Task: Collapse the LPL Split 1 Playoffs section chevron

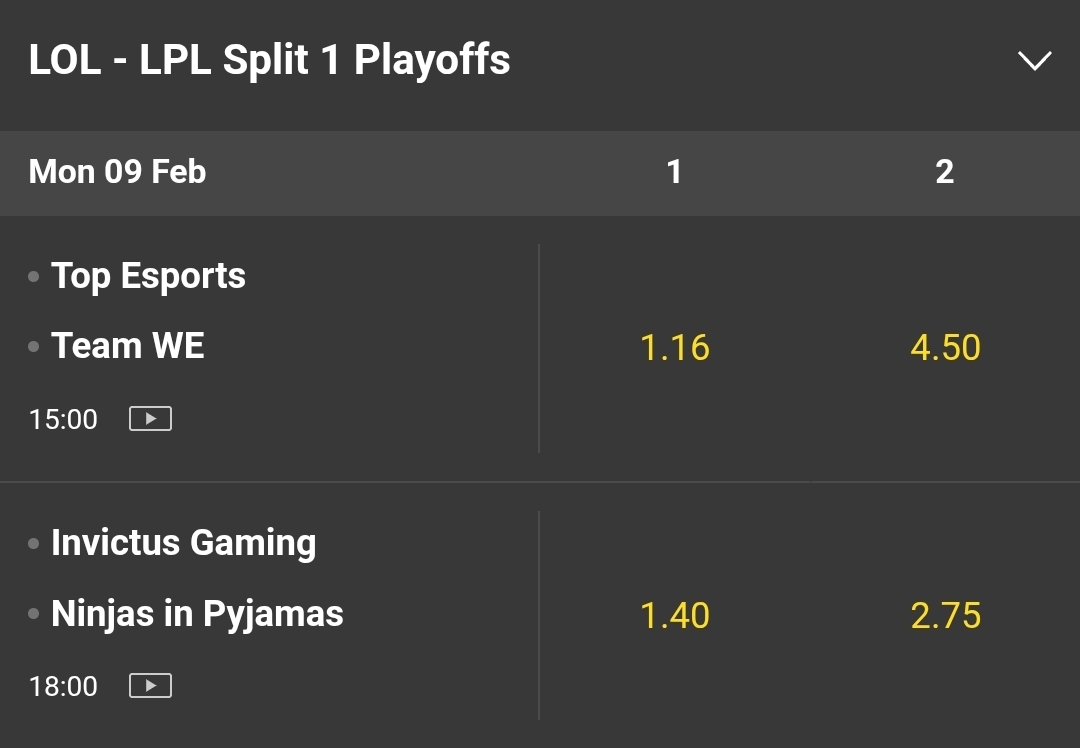Action: pos(1034,61)
